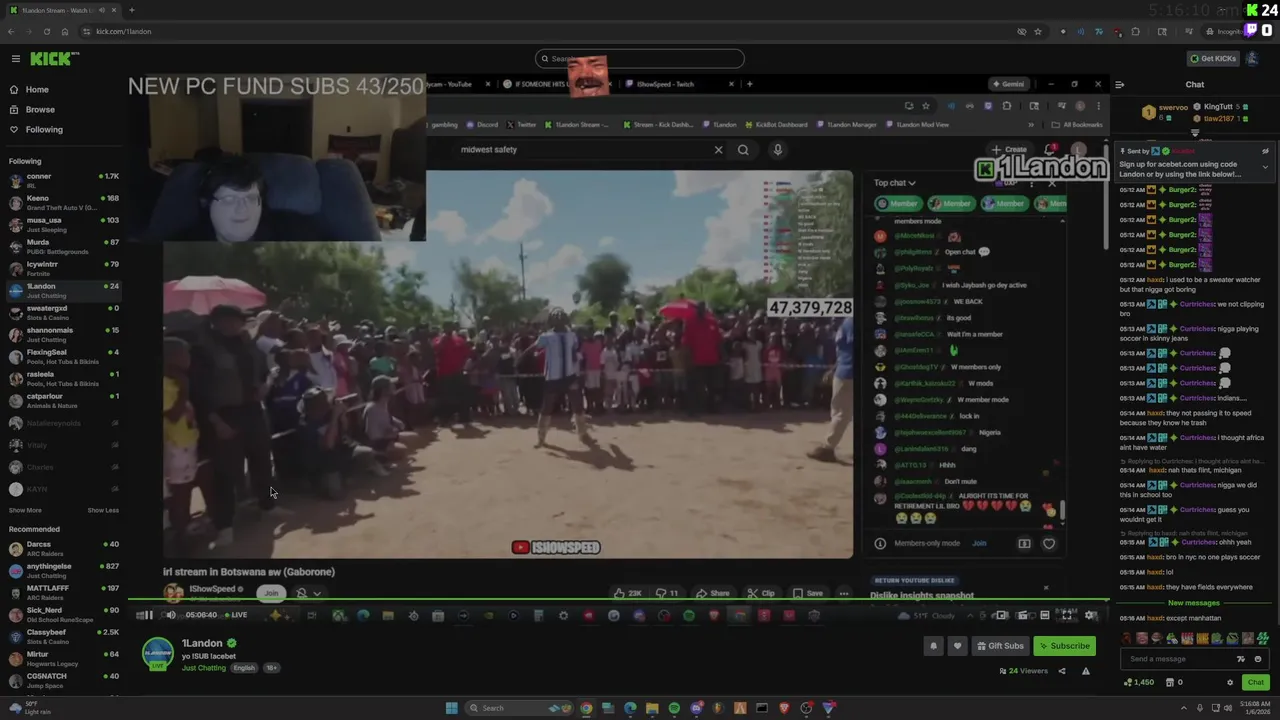1280x720 pixels.
Task: Open Windows Start menu
Action: [451, 708]
